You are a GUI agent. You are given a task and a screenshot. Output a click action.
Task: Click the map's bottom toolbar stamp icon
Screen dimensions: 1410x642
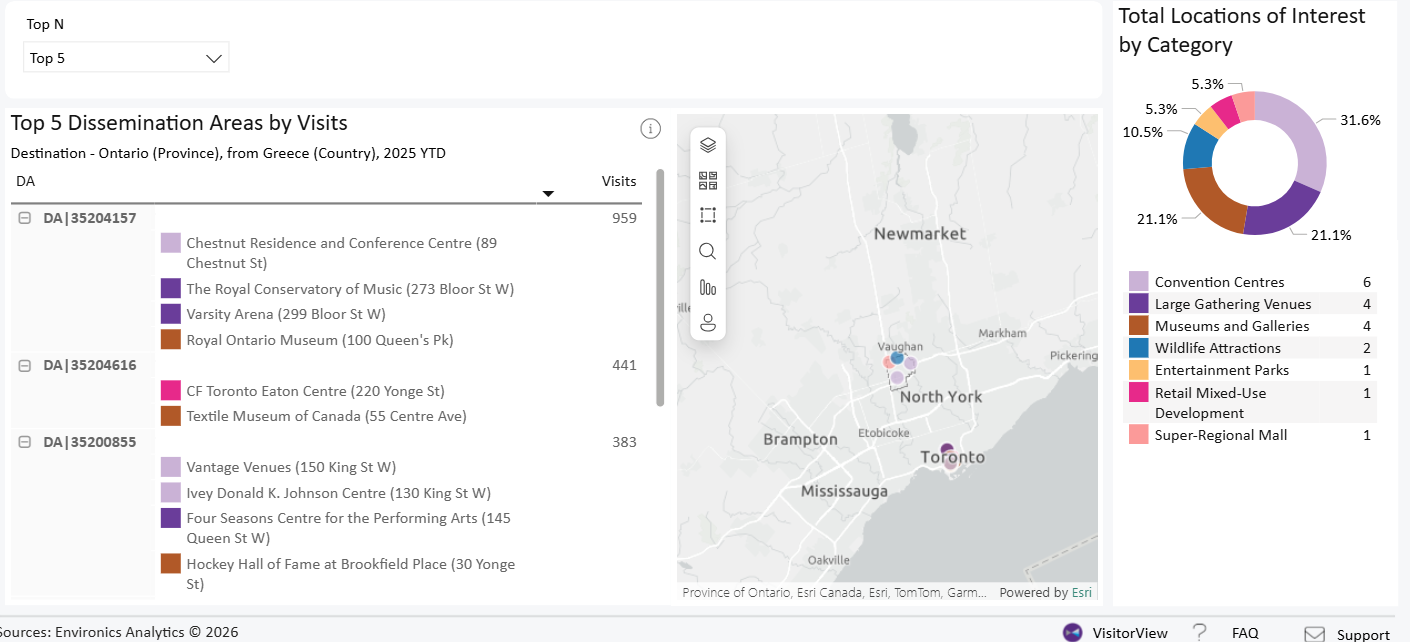[708, 322]
